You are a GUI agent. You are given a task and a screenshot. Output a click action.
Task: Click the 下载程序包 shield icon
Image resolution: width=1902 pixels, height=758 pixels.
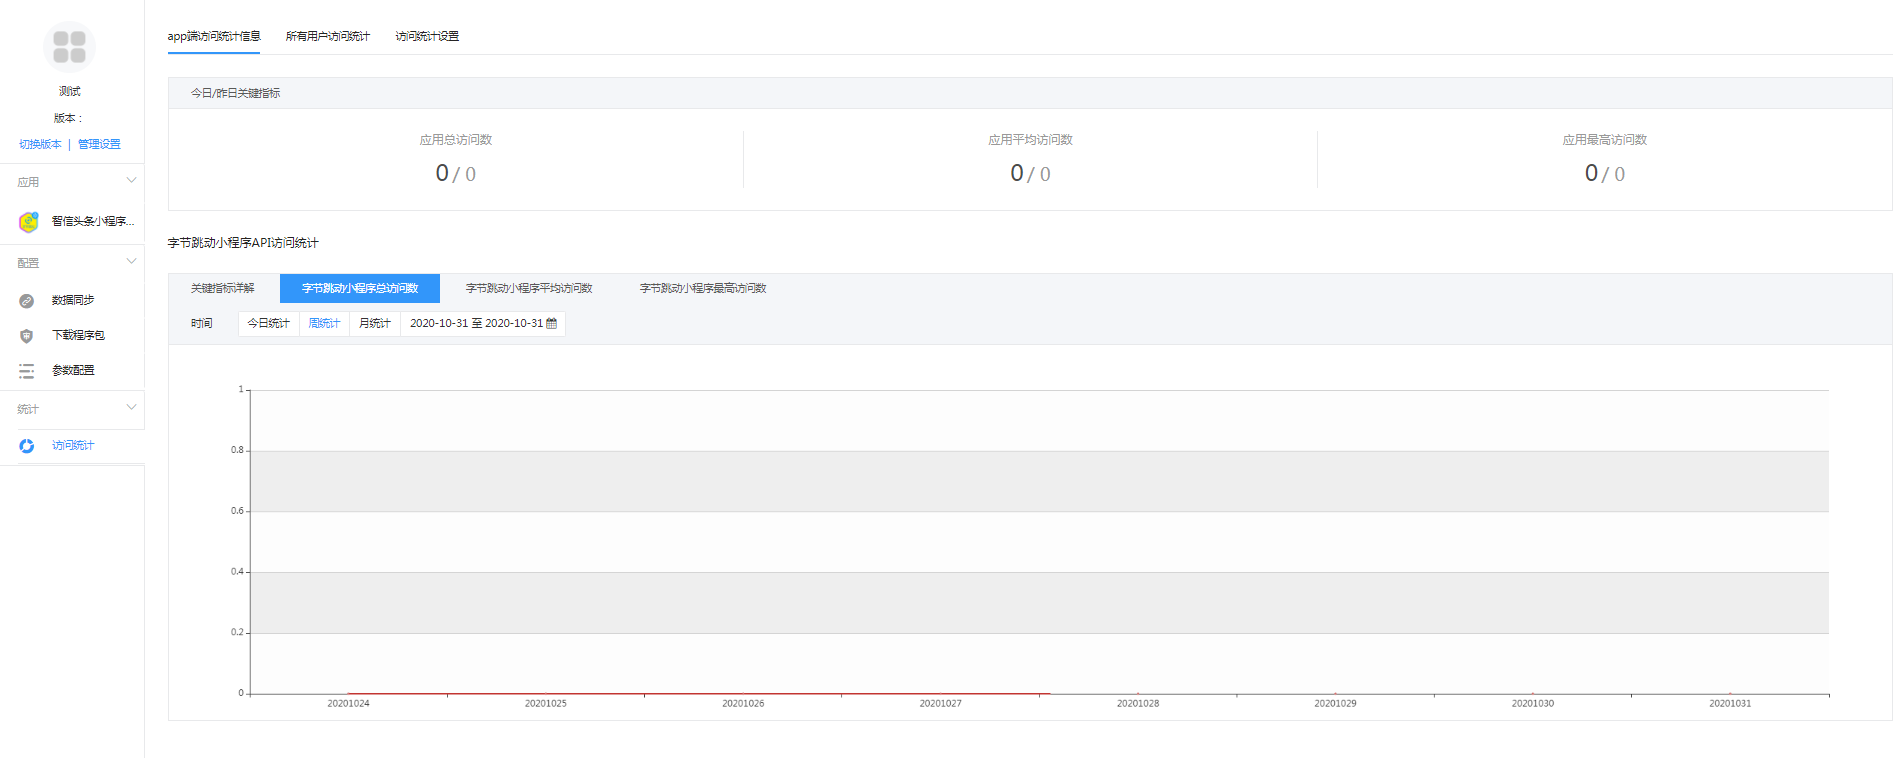tap(27, 336)
